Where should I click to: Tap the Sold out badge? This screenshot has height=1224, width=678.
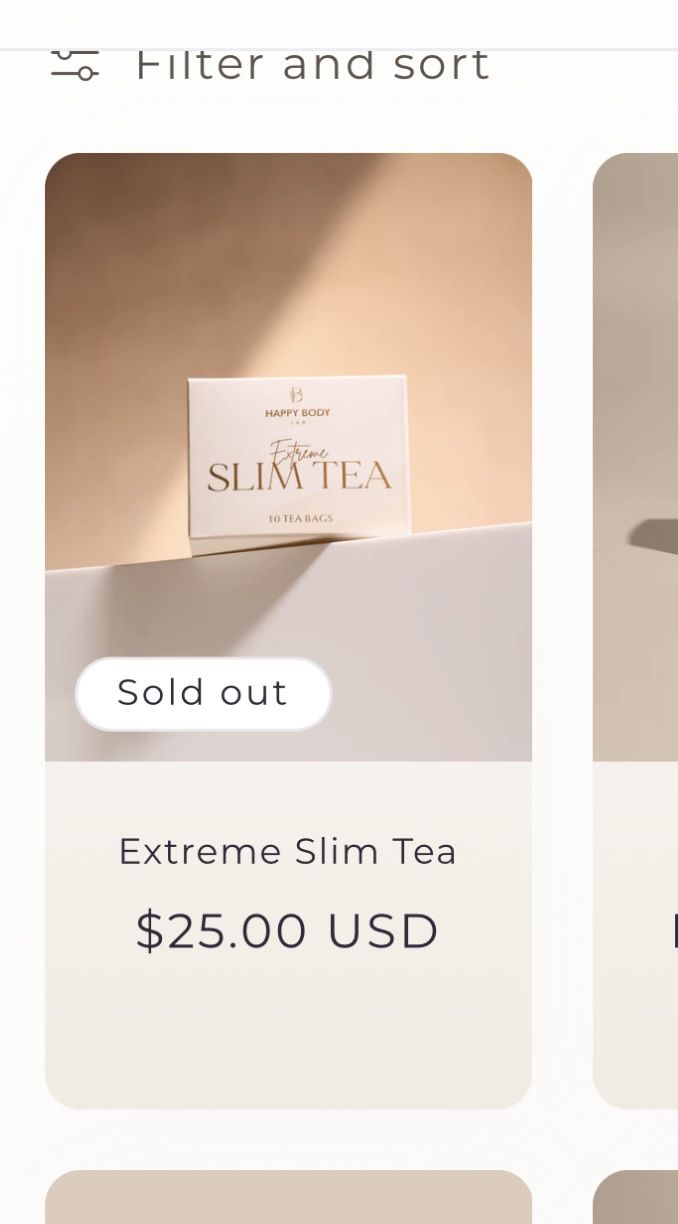point(203,693)
